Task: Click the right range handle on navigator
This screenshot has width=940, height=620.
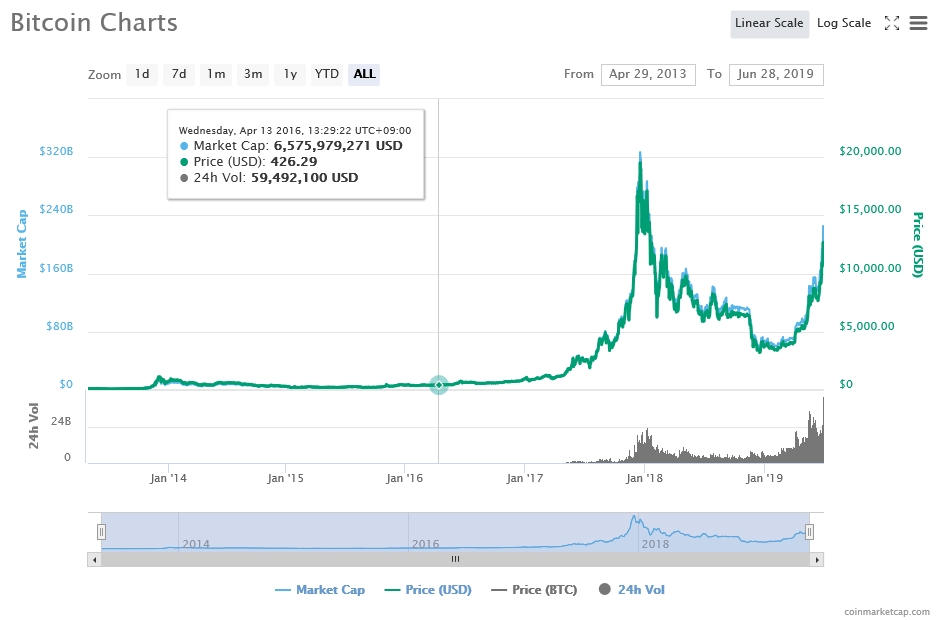Action: coord(810,532)
